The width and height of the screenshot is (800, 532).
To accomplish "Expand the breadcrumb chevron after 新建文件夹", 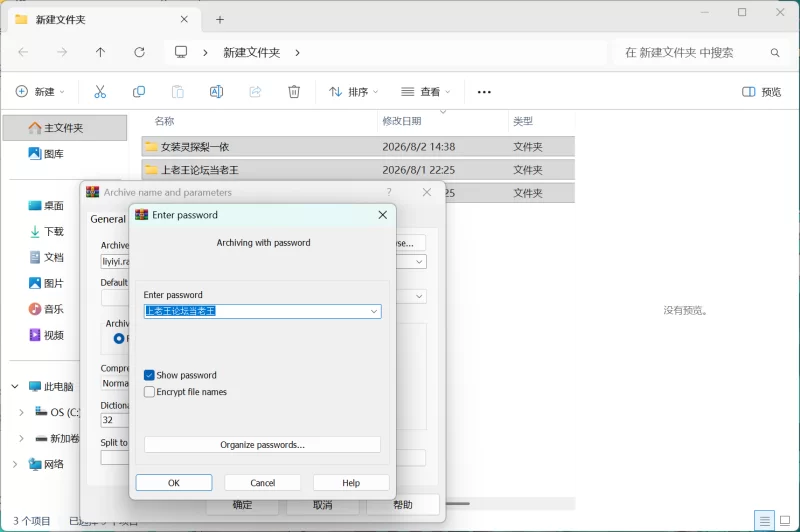I will pyautogui.click(x=297, y=53).
